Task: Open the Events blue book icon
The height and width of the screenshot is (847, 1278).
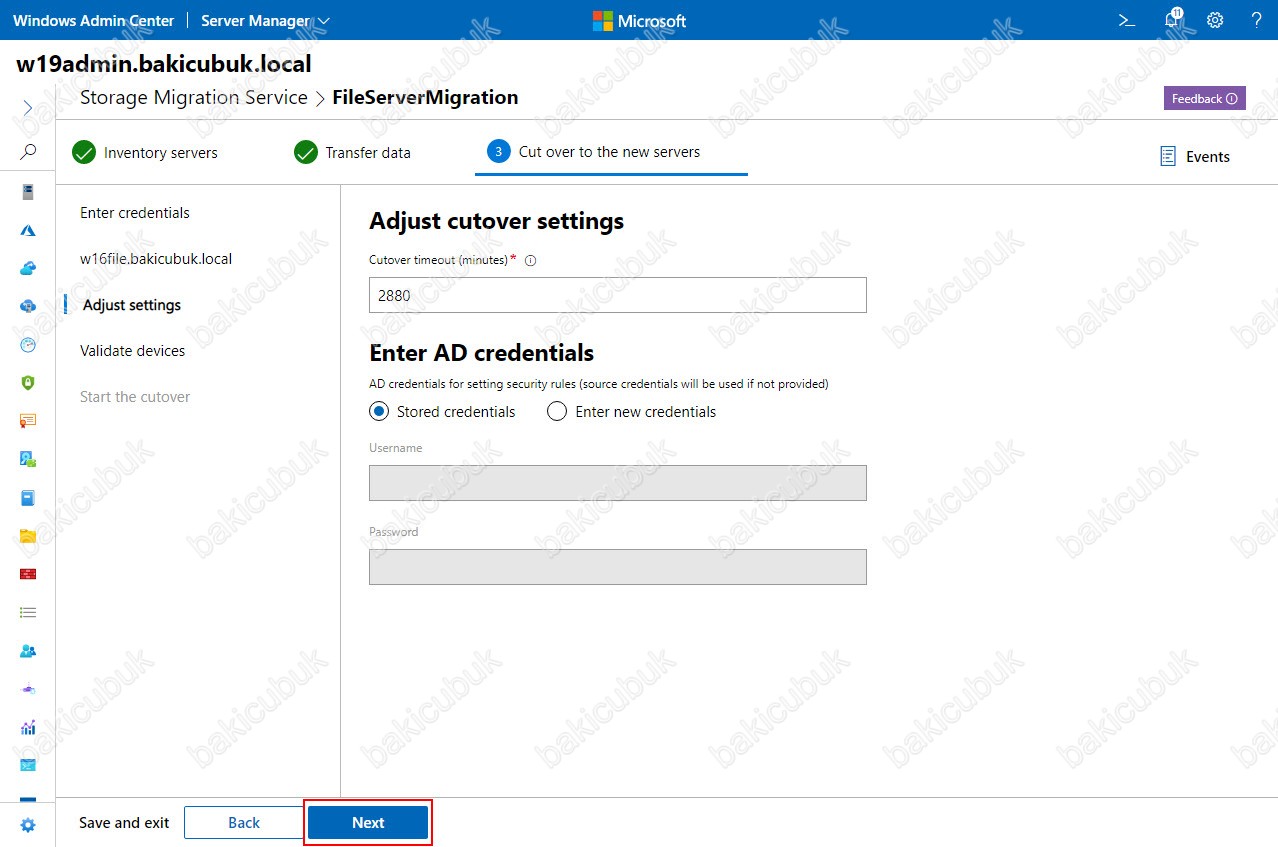Action: point(28,497)
